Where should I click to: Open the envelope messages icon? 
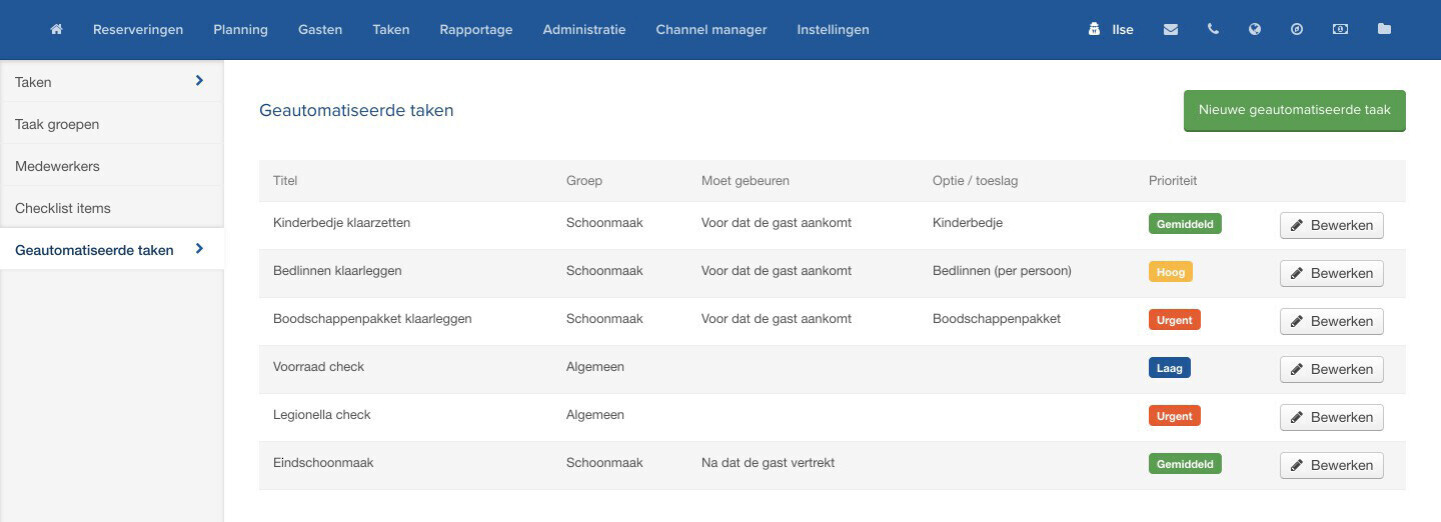[1170, 30]
